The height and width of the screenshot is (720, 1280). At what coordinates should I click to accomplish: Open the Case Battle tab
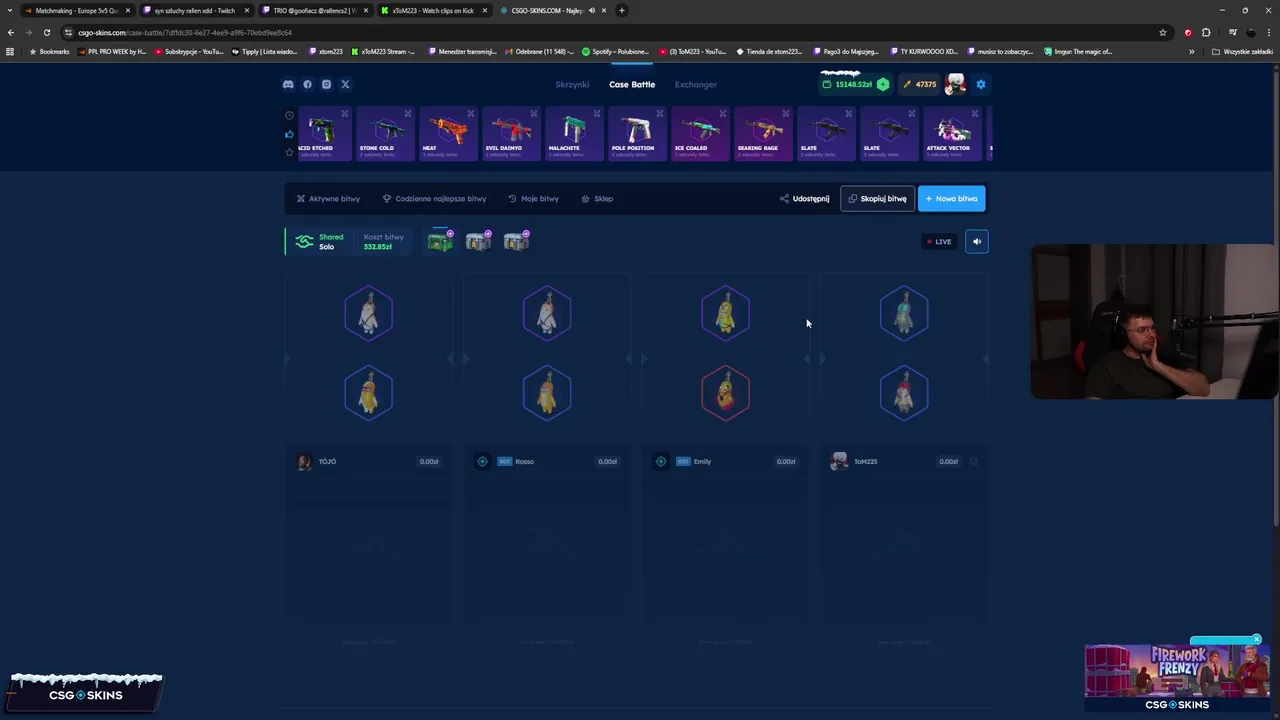pos(632,84)
